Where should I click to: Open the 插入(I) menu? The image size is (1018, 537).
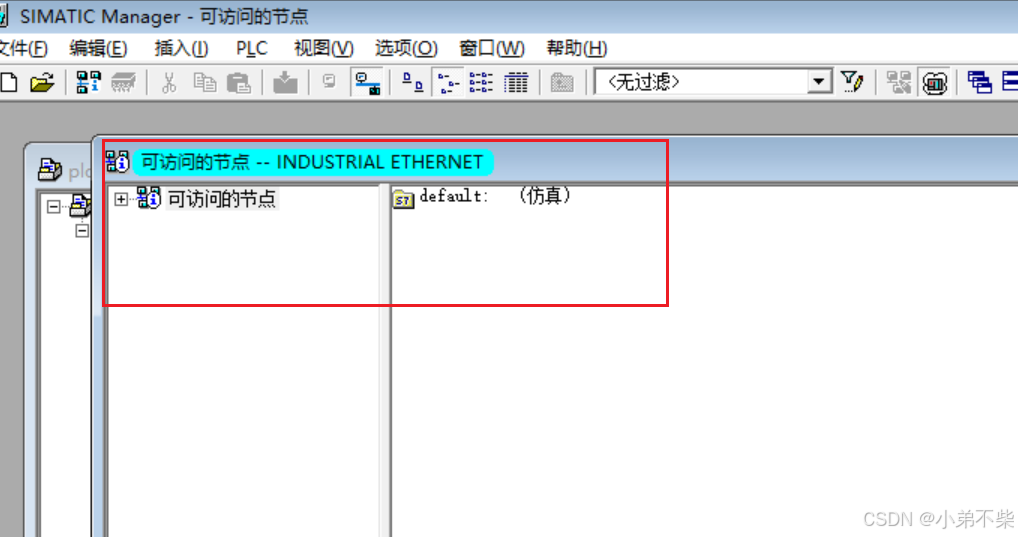pos(181,48)
